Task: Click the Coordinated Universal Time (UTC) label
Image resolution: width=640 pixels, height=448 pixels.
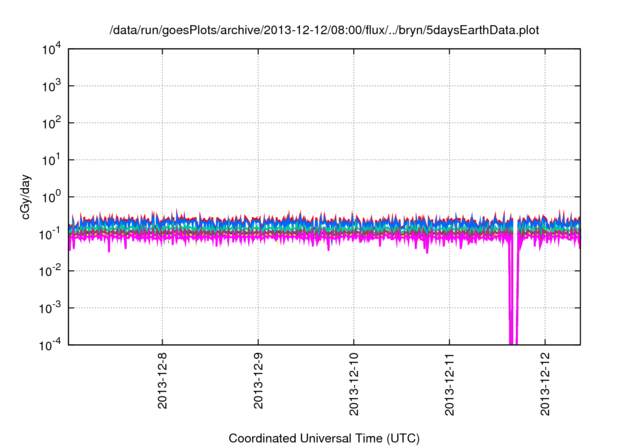Action: coord(324,438)
